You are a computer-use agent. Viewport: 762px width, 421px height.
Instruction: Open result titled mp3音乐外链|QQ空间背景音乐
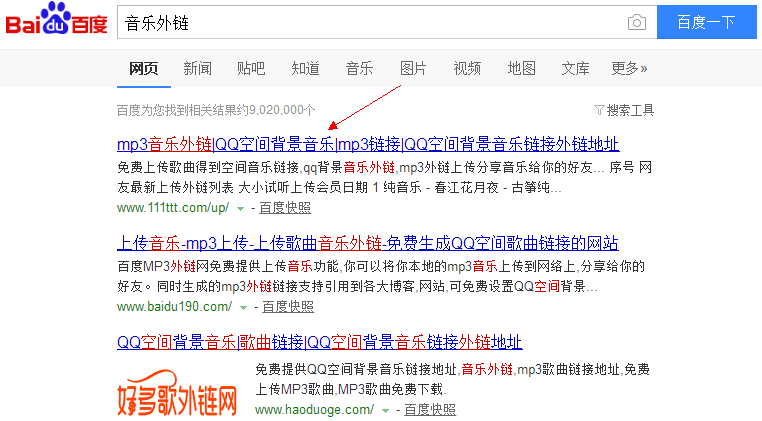pos(368,144)
